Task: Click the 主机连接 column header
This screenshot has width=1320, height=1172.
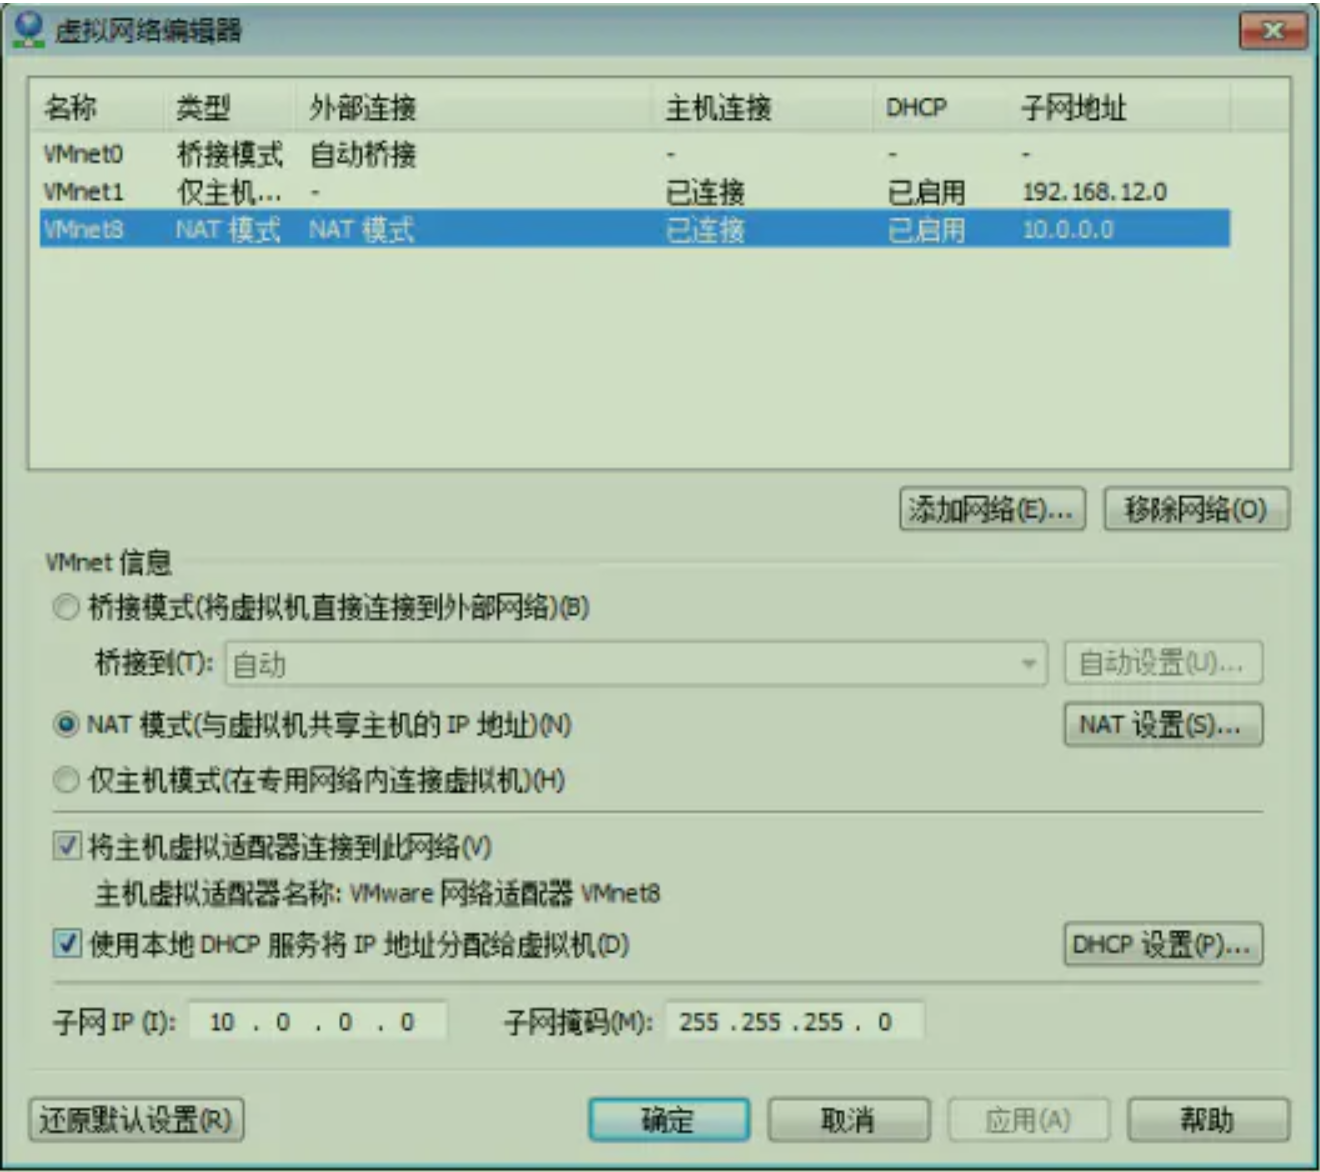Action: pos(762,107)
